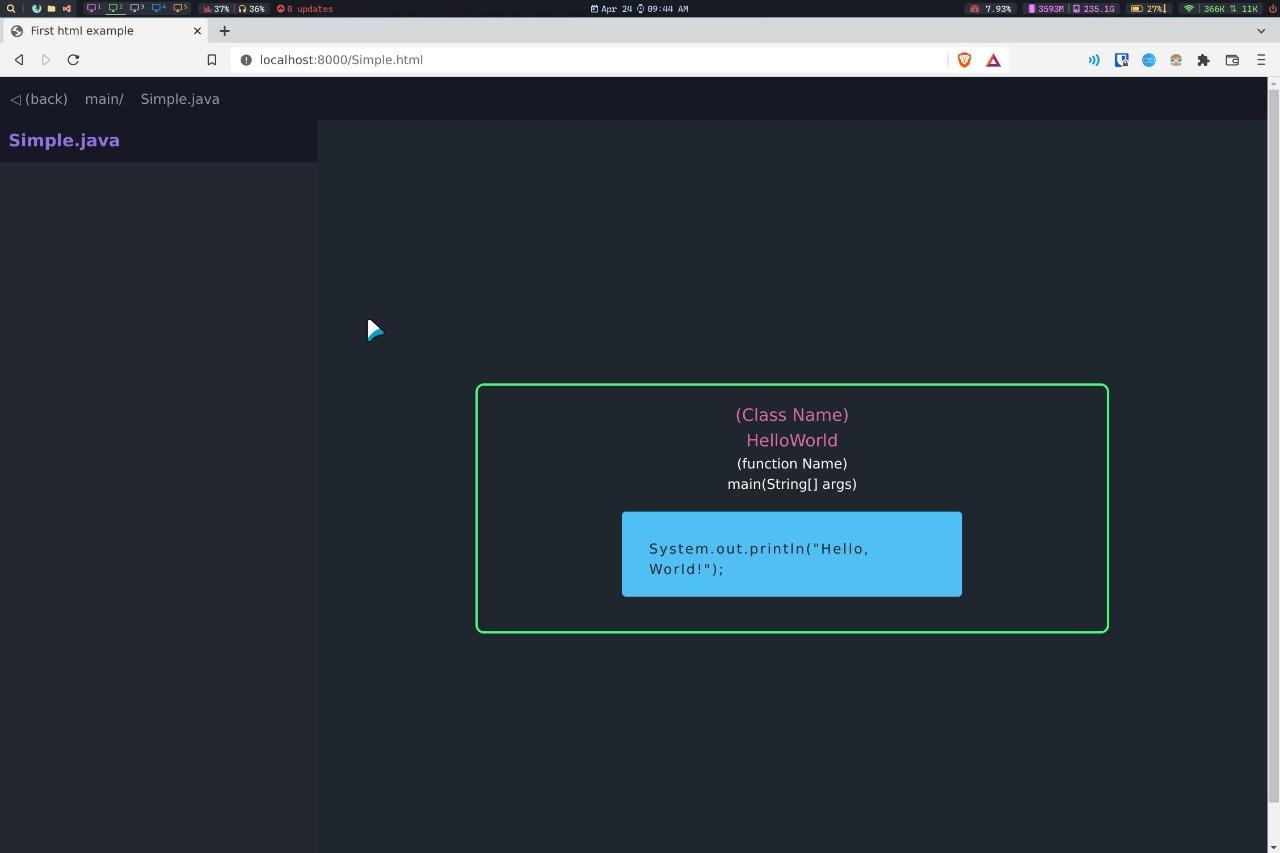Image resolution: width=1280 pixels, height=853 pixels.
Task: Open the blue padlock extension icon
Action: pyautogui.click(x=1122, y=60)
